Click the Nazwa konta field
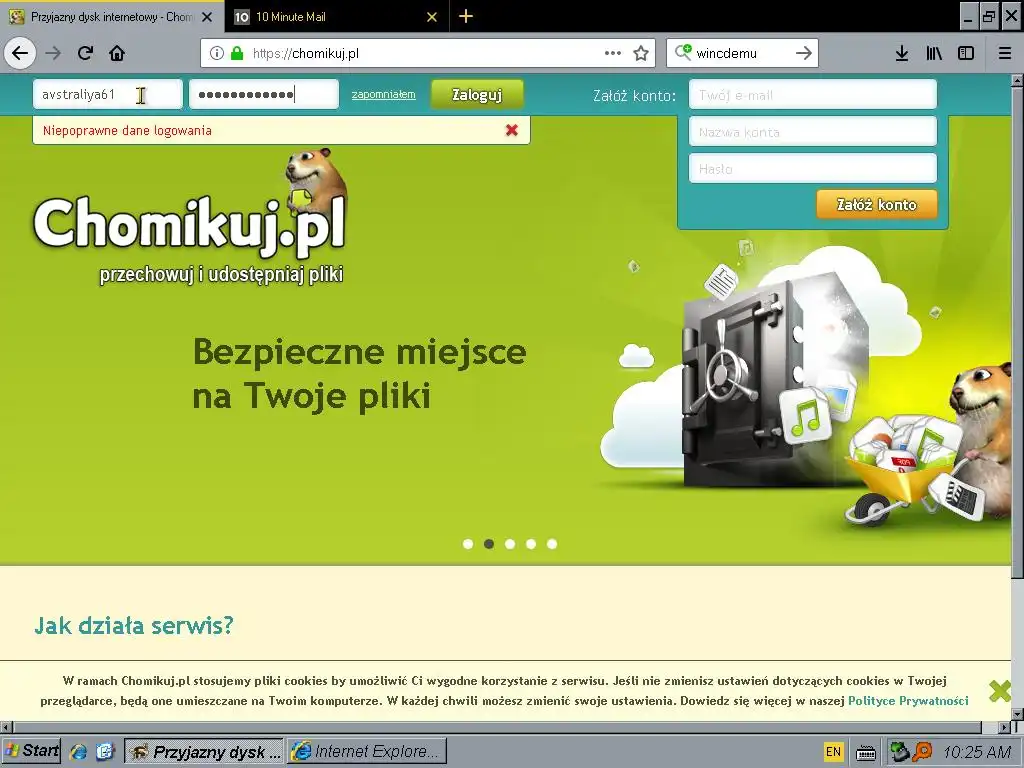 click(812, 132)
